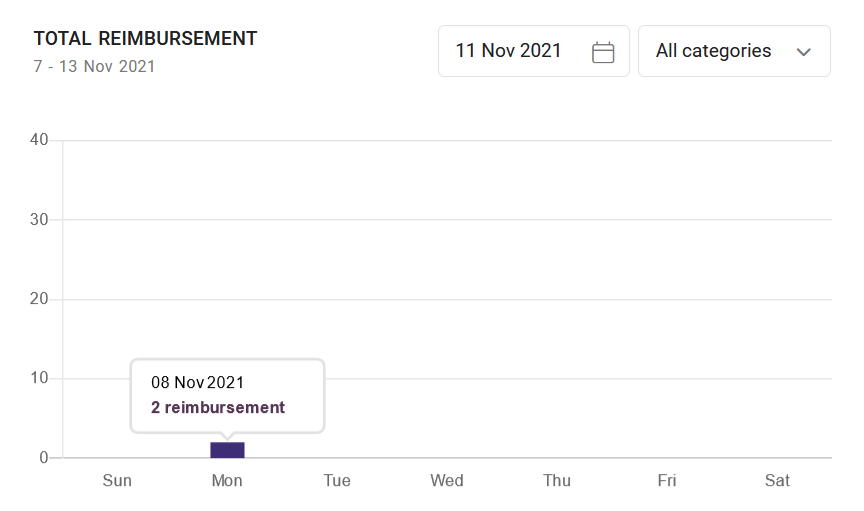The width and height of the screenshot is (864, 511).
Task: Click the 20 y-axis label
Action: coord(40,299)
